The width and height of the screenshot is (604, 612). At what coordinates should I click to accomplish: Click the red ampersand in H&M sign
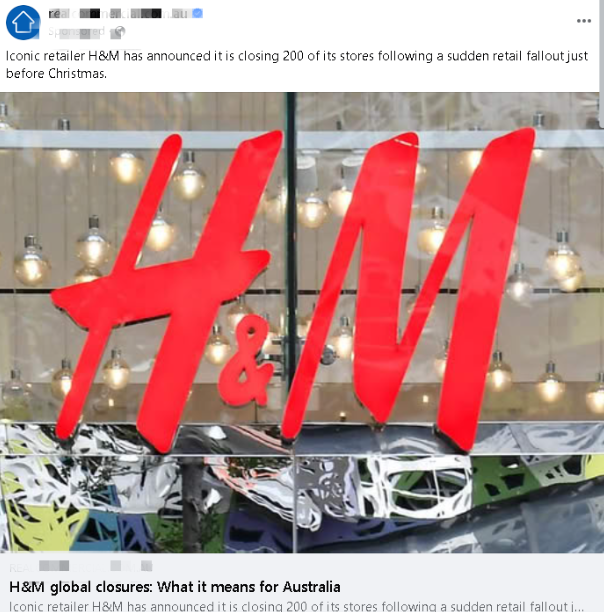point(246,361)
